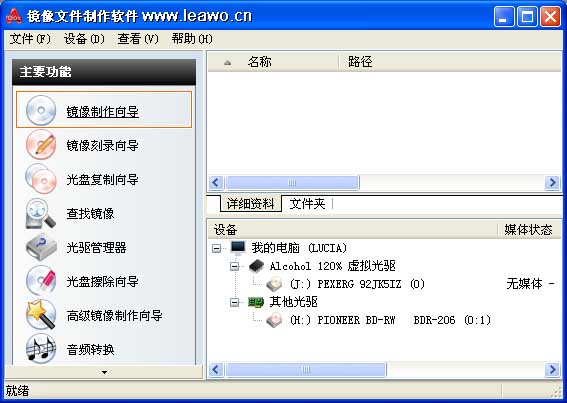Select the (H:) PIONEER BD-RW drive
567x403 pixels.
tap(390, 320)
